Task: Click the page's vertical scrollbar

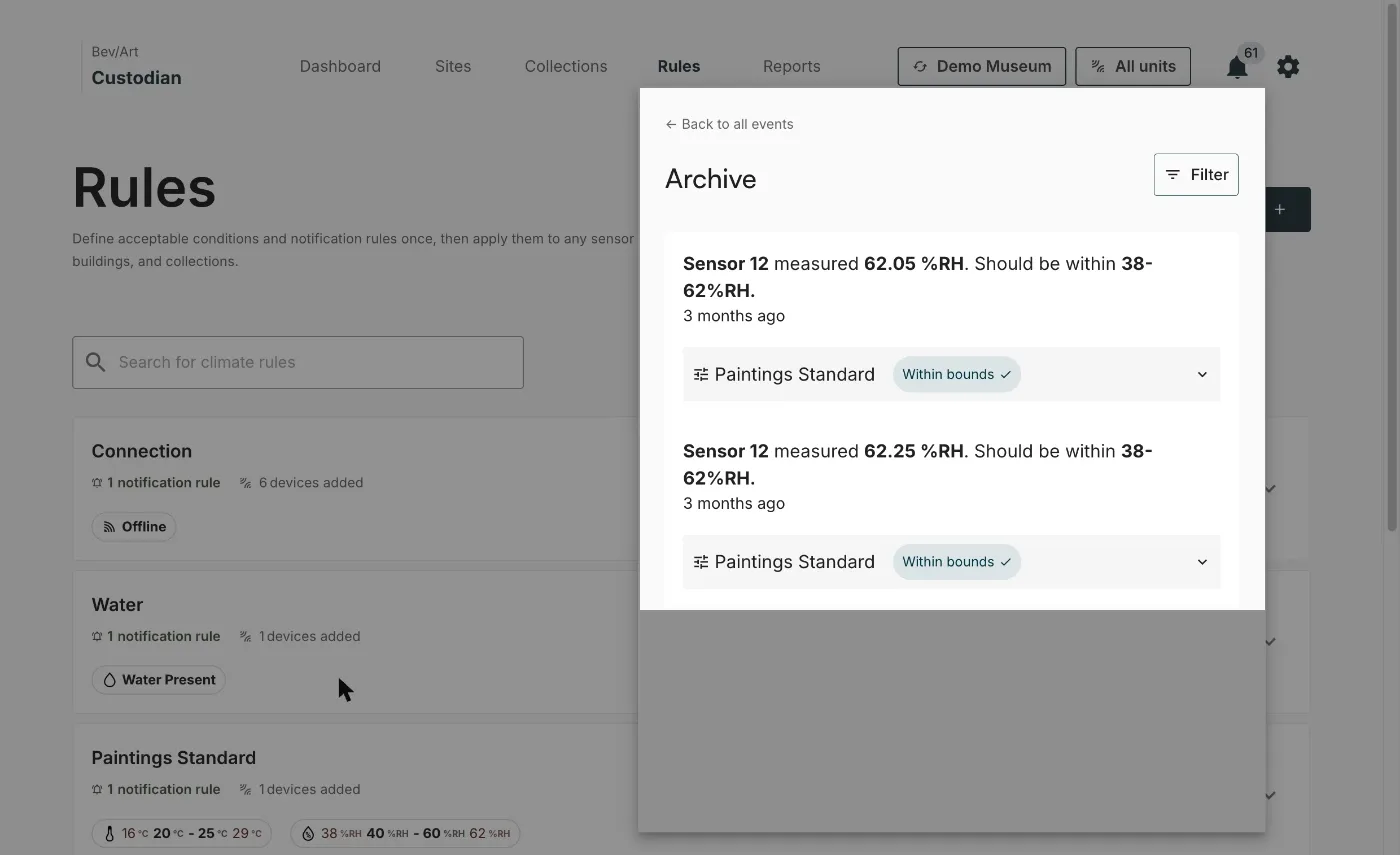Action: [1391, 270]
